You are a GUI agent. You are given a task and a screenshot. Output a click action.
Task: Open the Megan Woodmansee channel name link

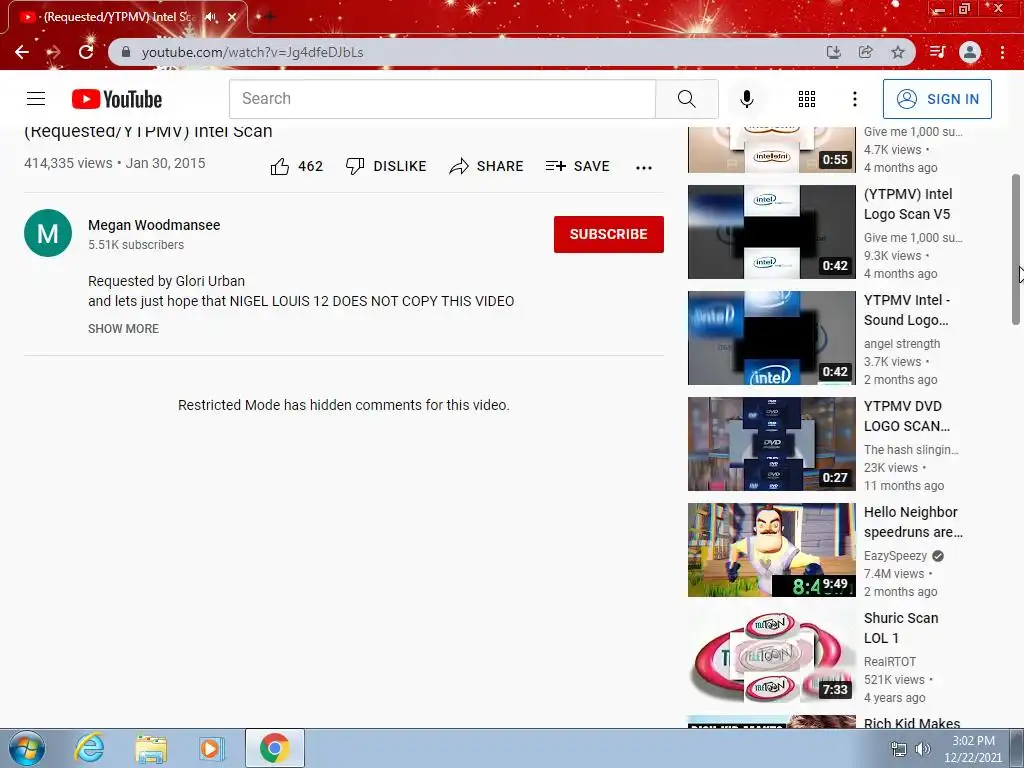(154, 225)
